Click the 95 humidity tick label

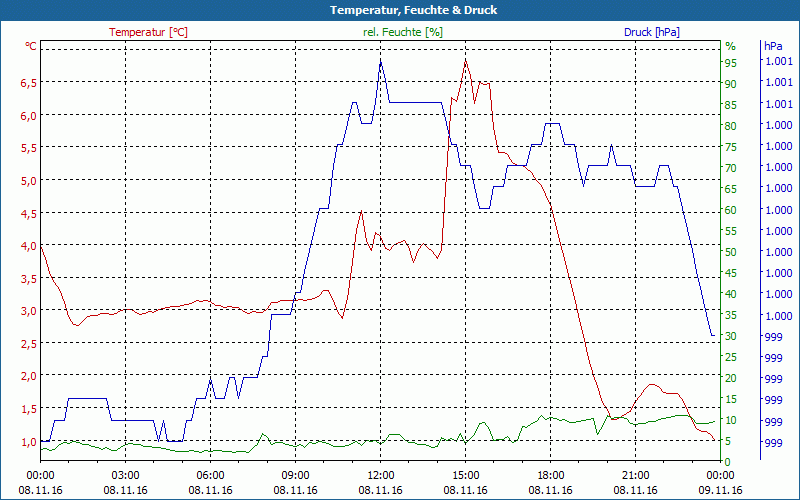point(731,63)
